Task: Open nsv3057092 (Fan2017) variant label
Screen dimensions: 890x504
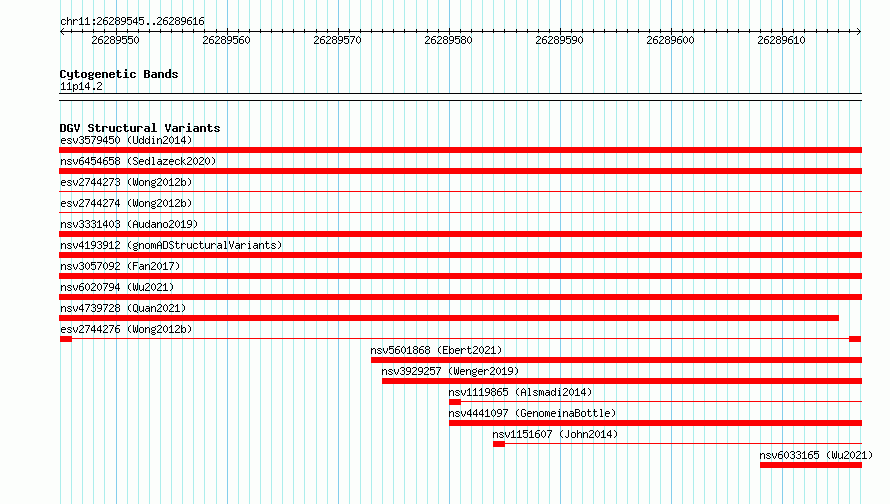Action: 120,266
